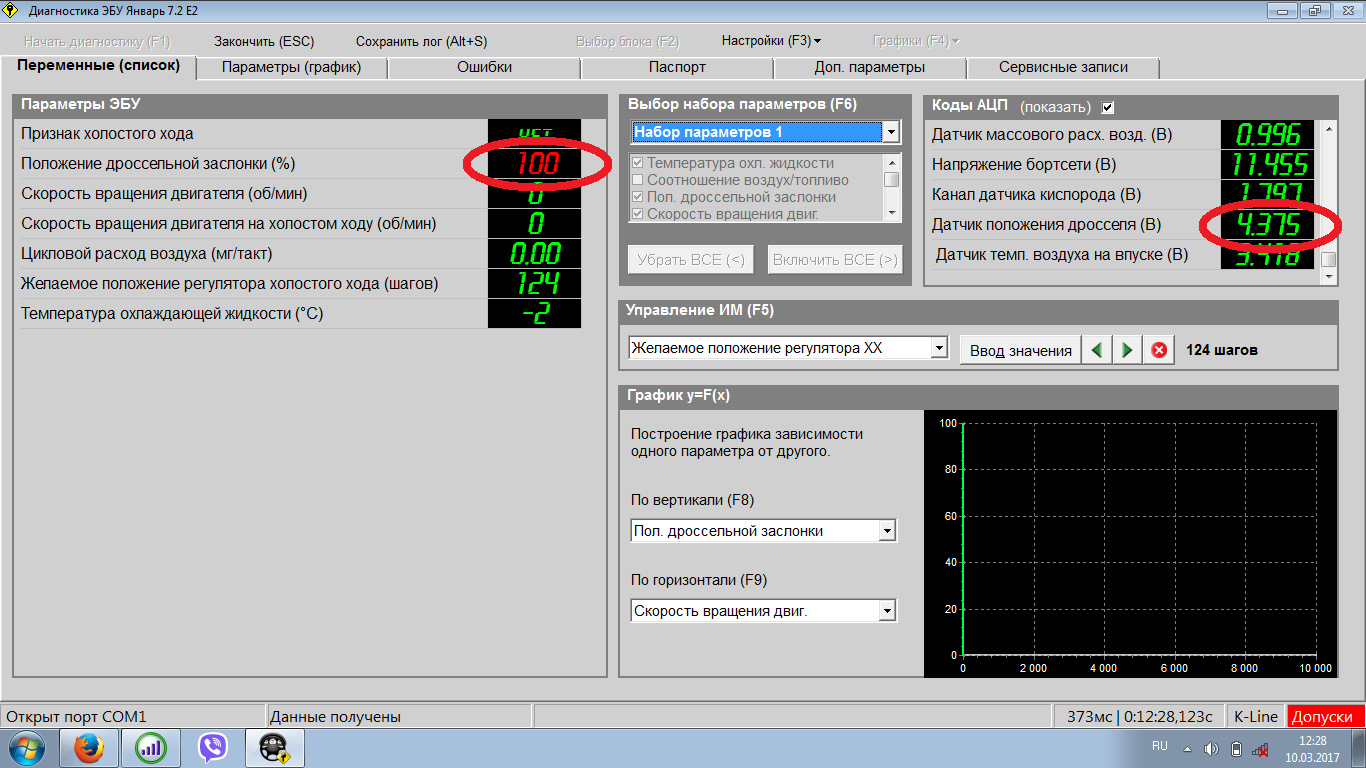Toggle Температура охл. жидкости checkbox
The height and width of the screenshot is (768, 1366).
click(637, 163)
